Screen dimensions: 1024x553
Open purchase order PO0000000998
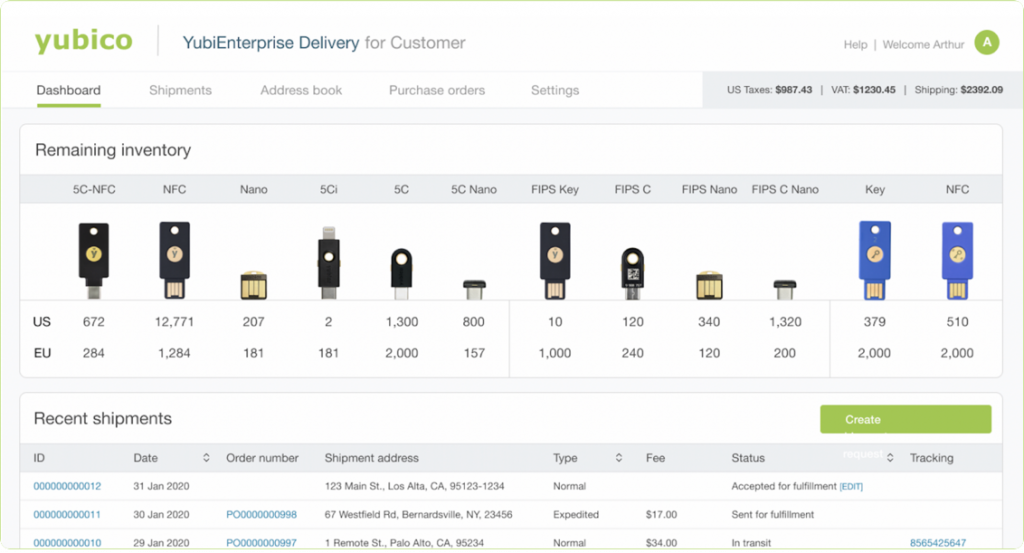pyautogui.click(x=261, y=514)
